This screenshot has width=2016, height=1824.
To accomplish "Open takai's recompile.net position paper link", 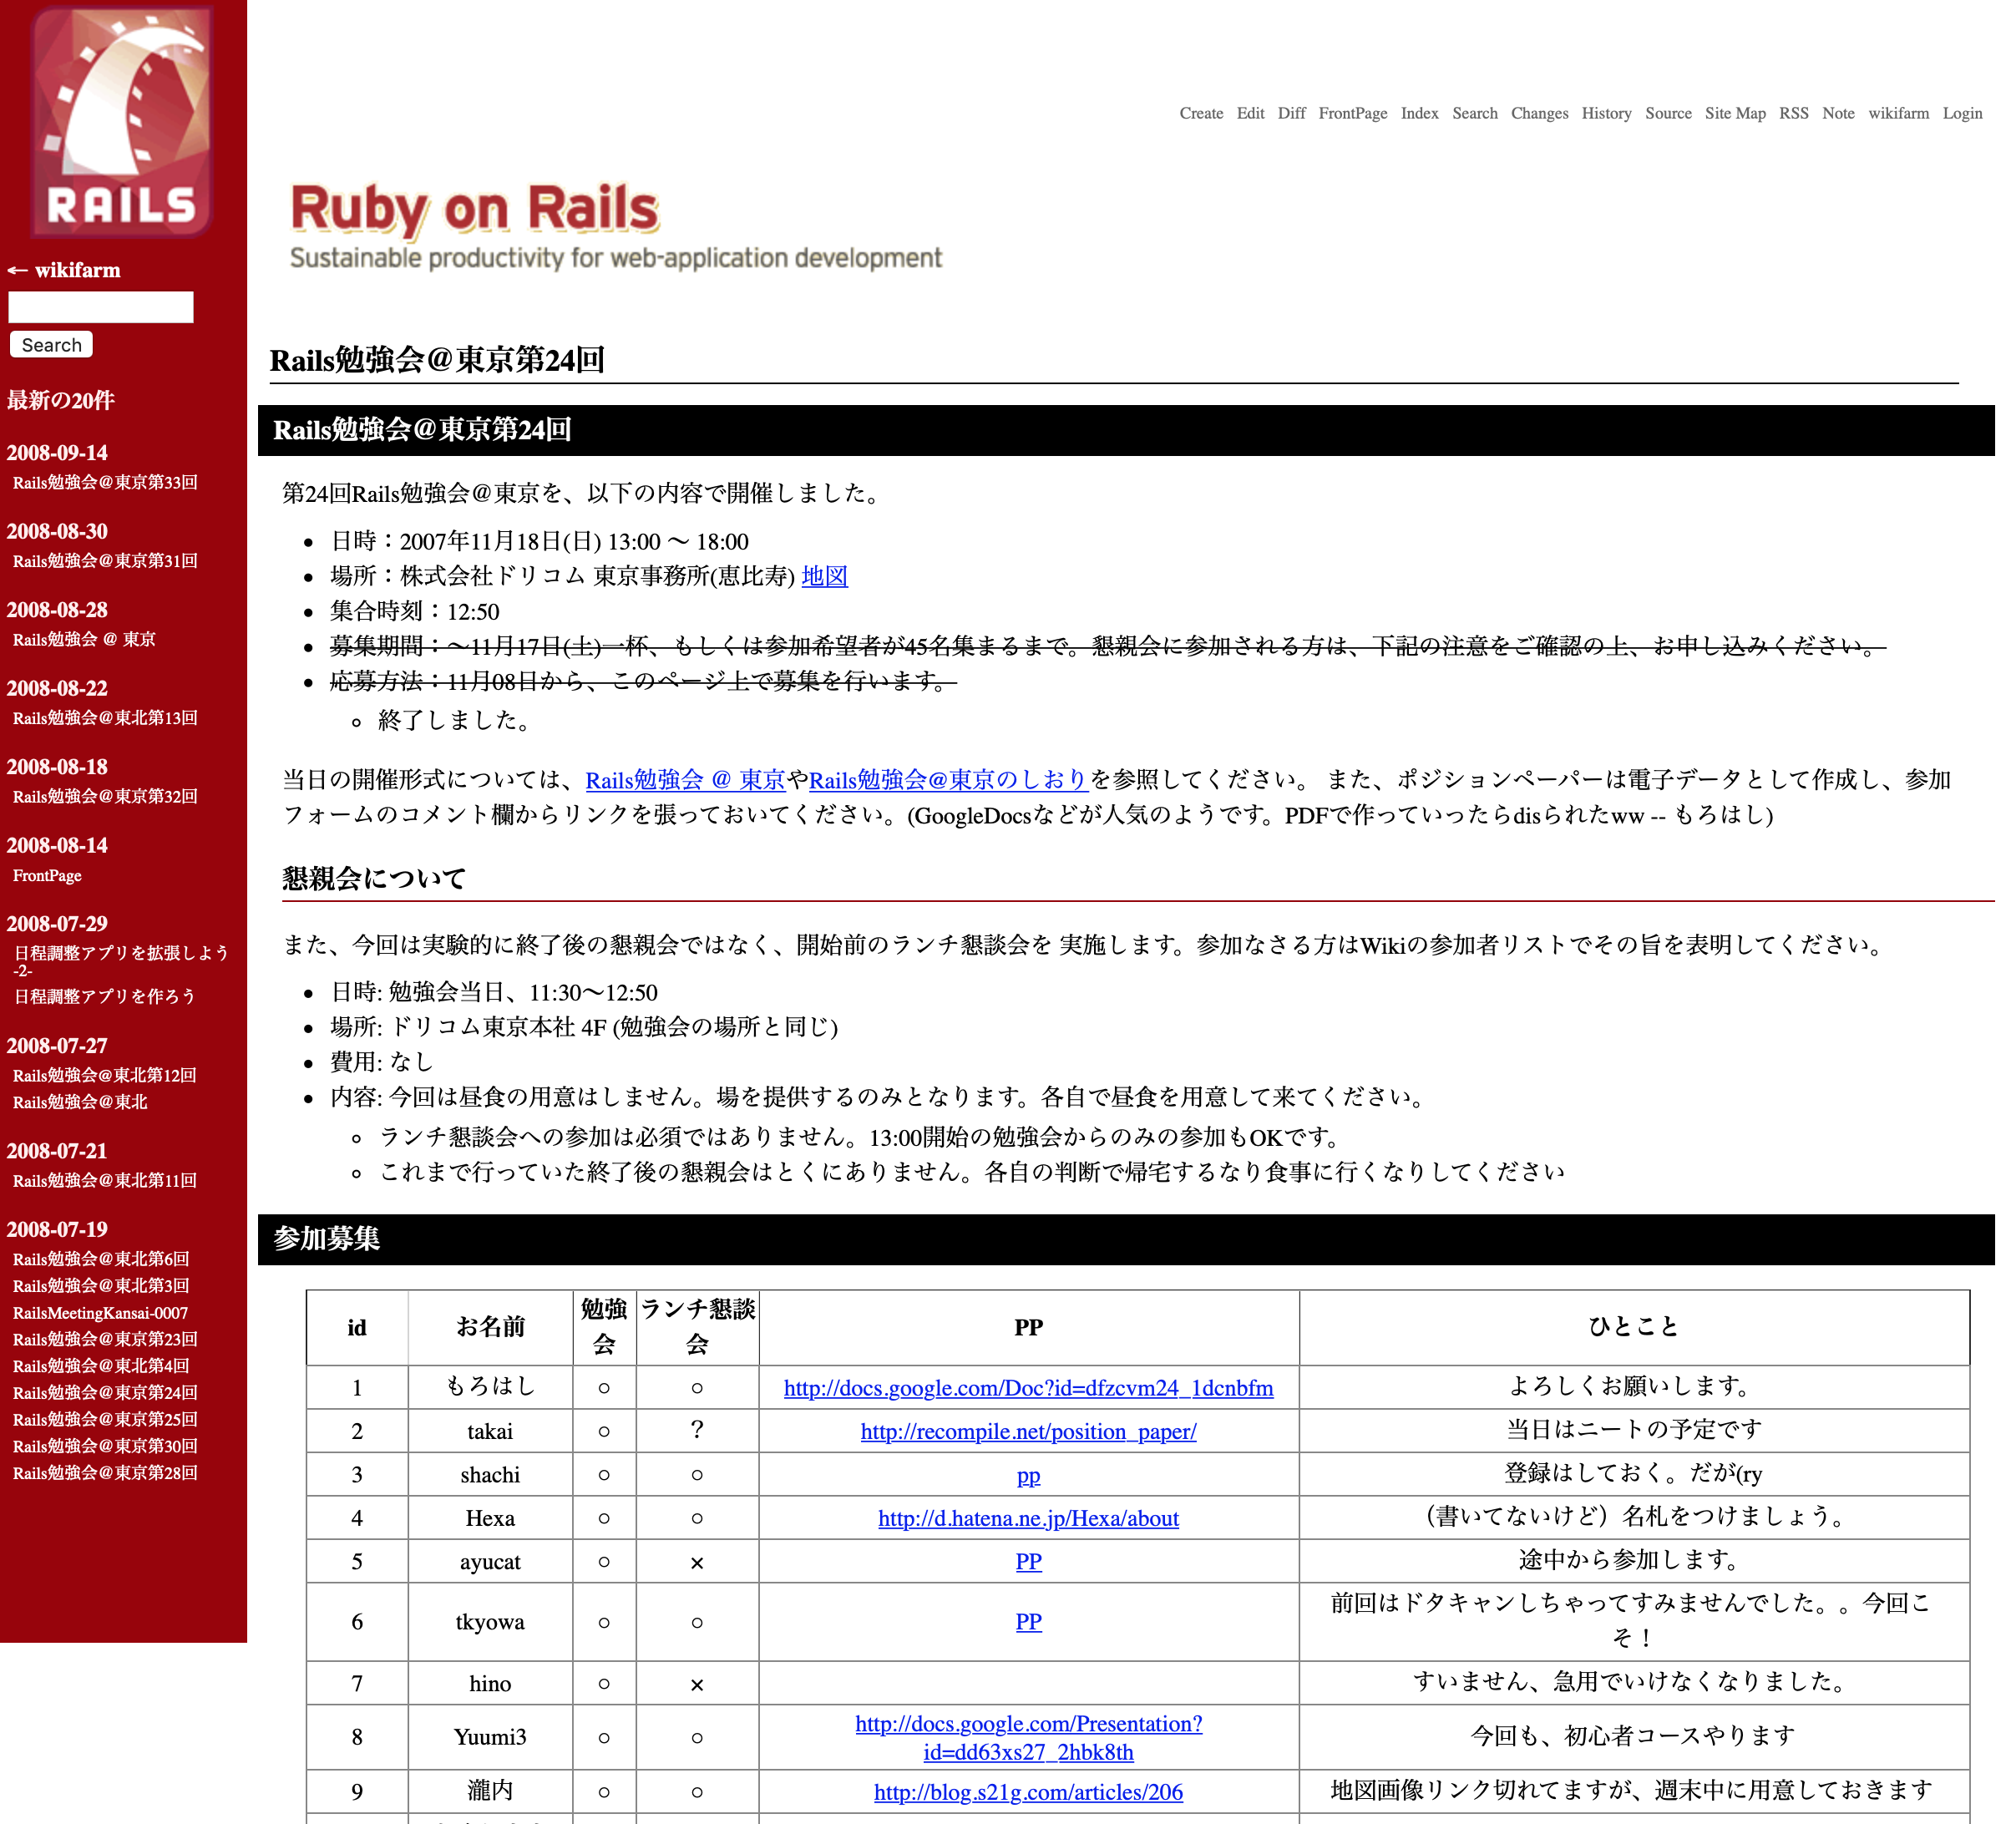I will pyautogui.click(x=1028, y=1431).
